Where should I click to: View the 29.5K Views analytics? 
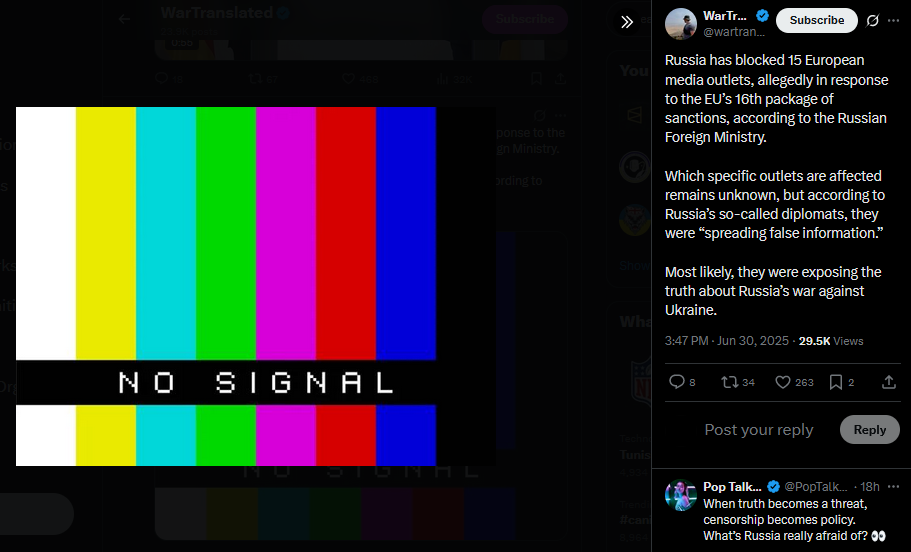click(x=831, y=341)
